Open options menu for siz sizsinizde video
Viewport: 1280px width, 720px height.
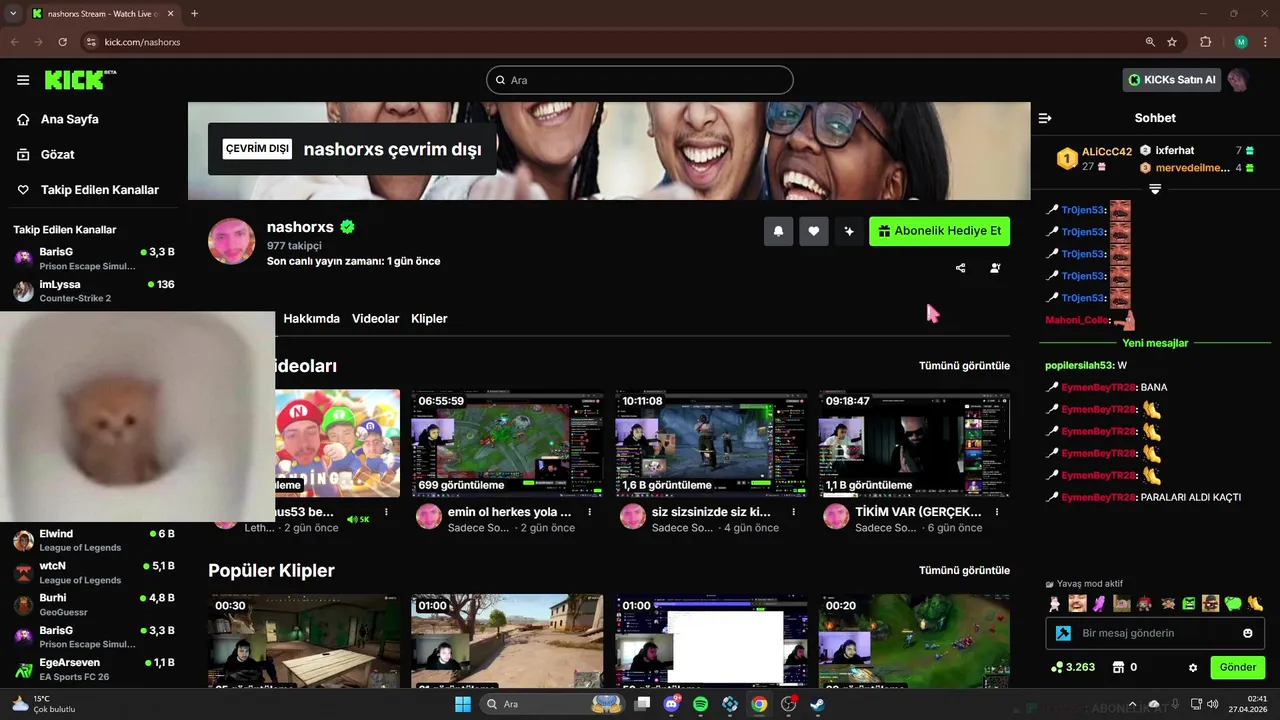pos(794,512)
